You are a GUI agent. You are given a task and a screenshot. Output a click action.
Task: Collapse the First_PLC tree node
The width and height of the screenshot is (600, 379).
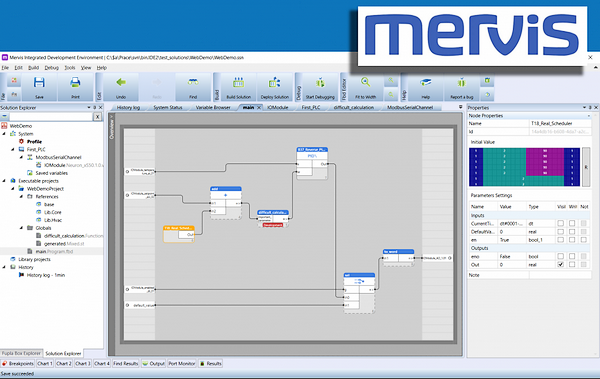coord(13,149)
